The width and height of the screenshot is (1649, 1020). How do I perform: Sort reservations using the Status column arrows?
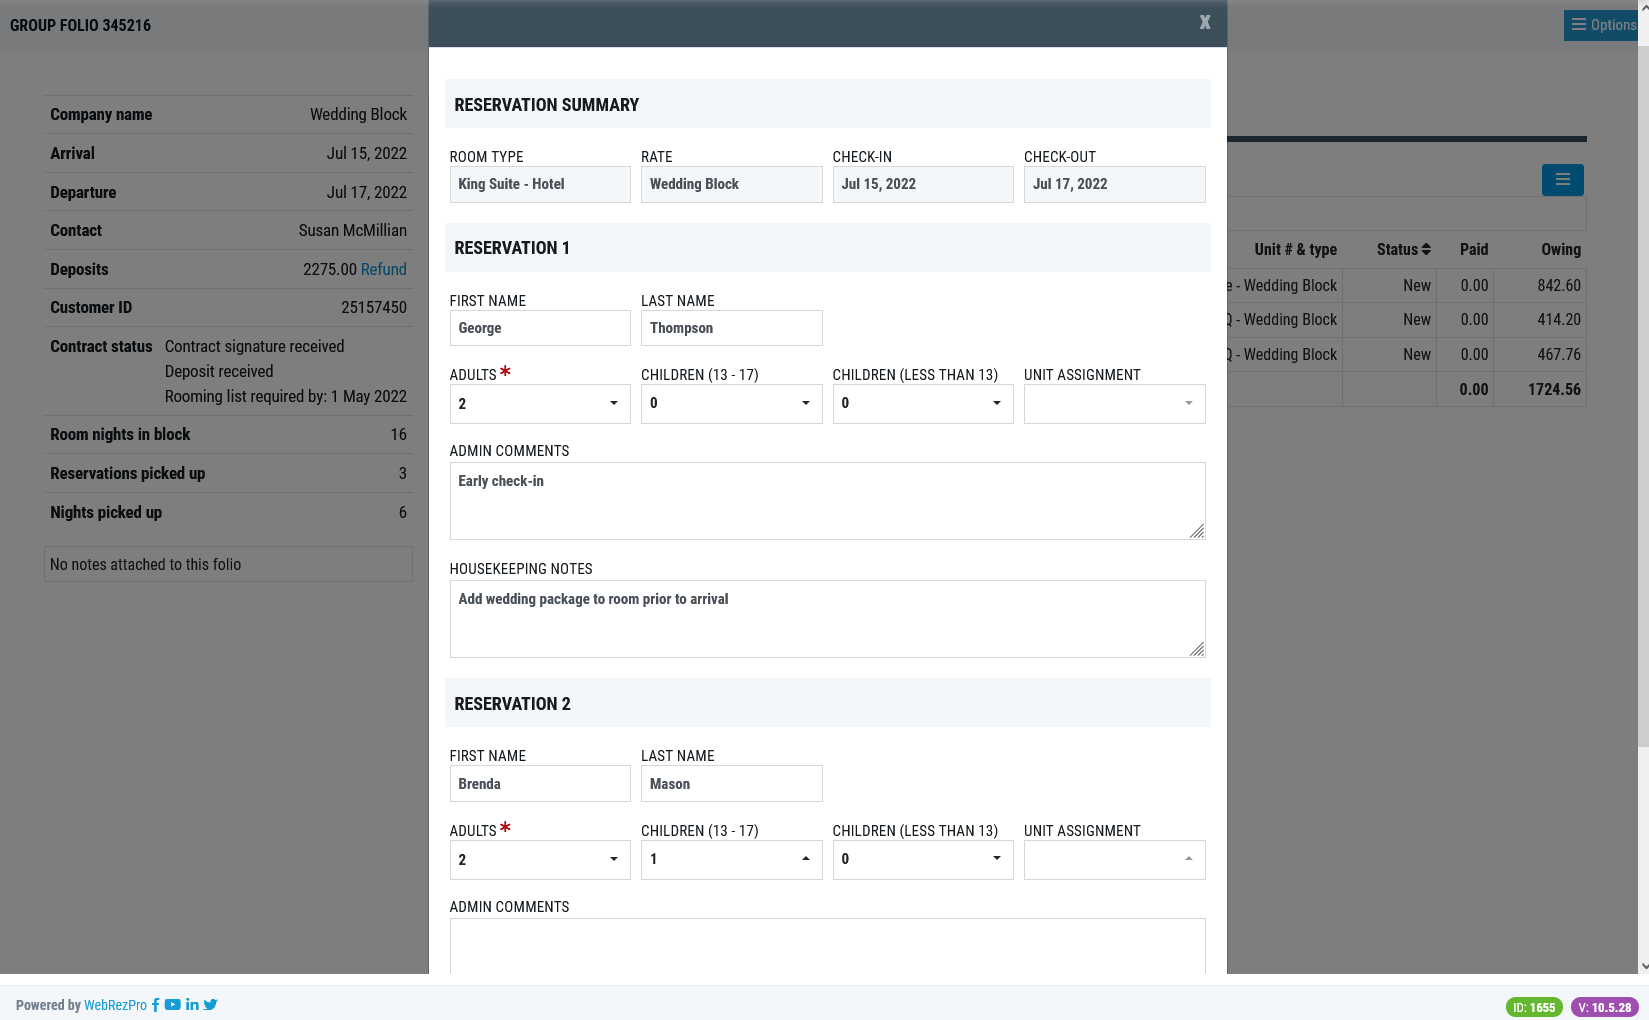(x=1424, y=249)
